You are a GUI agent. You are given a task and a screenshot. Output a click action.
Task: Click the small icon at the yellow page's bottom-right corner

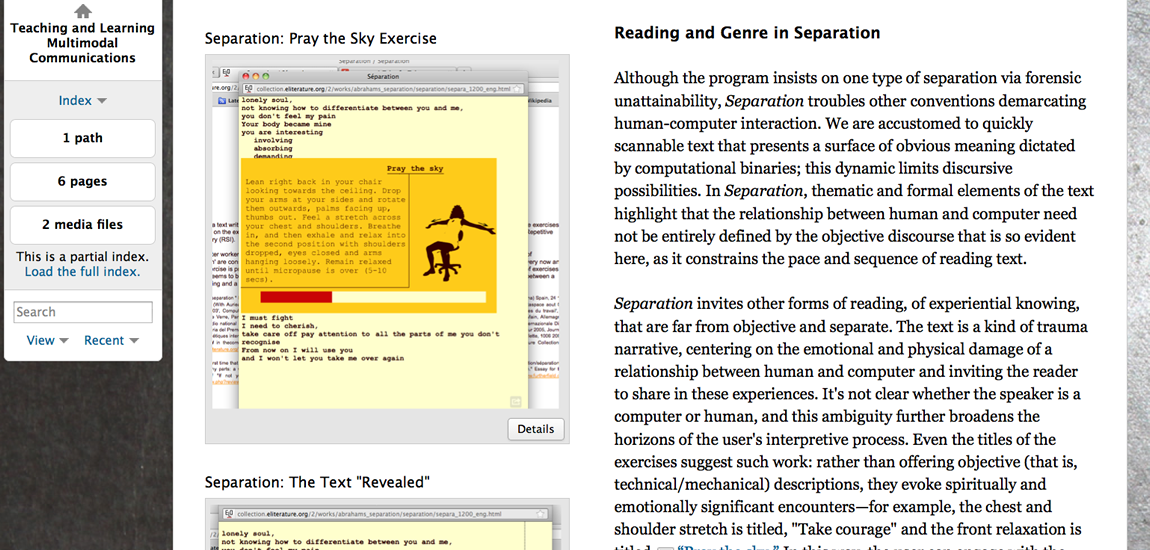point(516,401)
